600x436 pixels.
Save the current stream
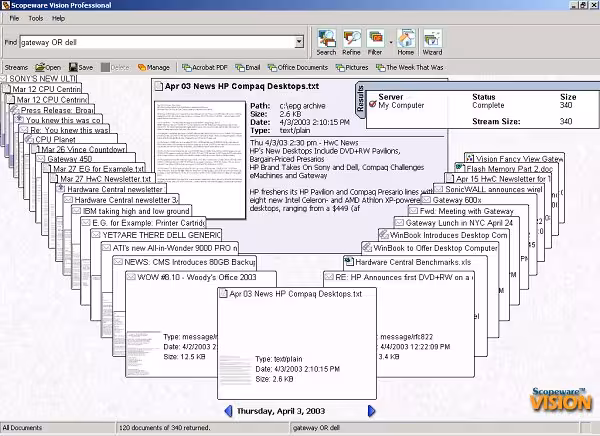pos(81,67)
